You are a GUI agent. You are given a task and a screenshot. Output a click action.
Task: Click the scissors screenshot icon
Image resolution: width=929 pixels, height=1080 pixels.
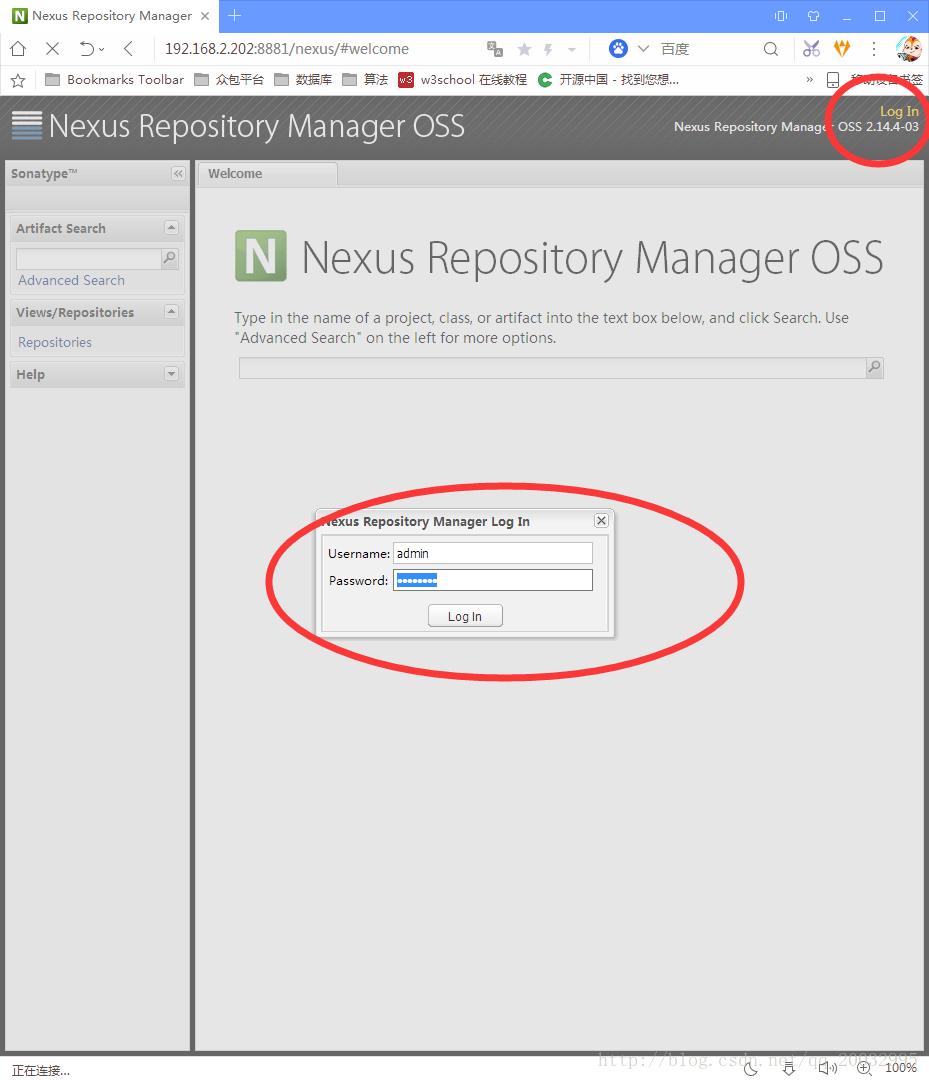click(x=811, y=49)
